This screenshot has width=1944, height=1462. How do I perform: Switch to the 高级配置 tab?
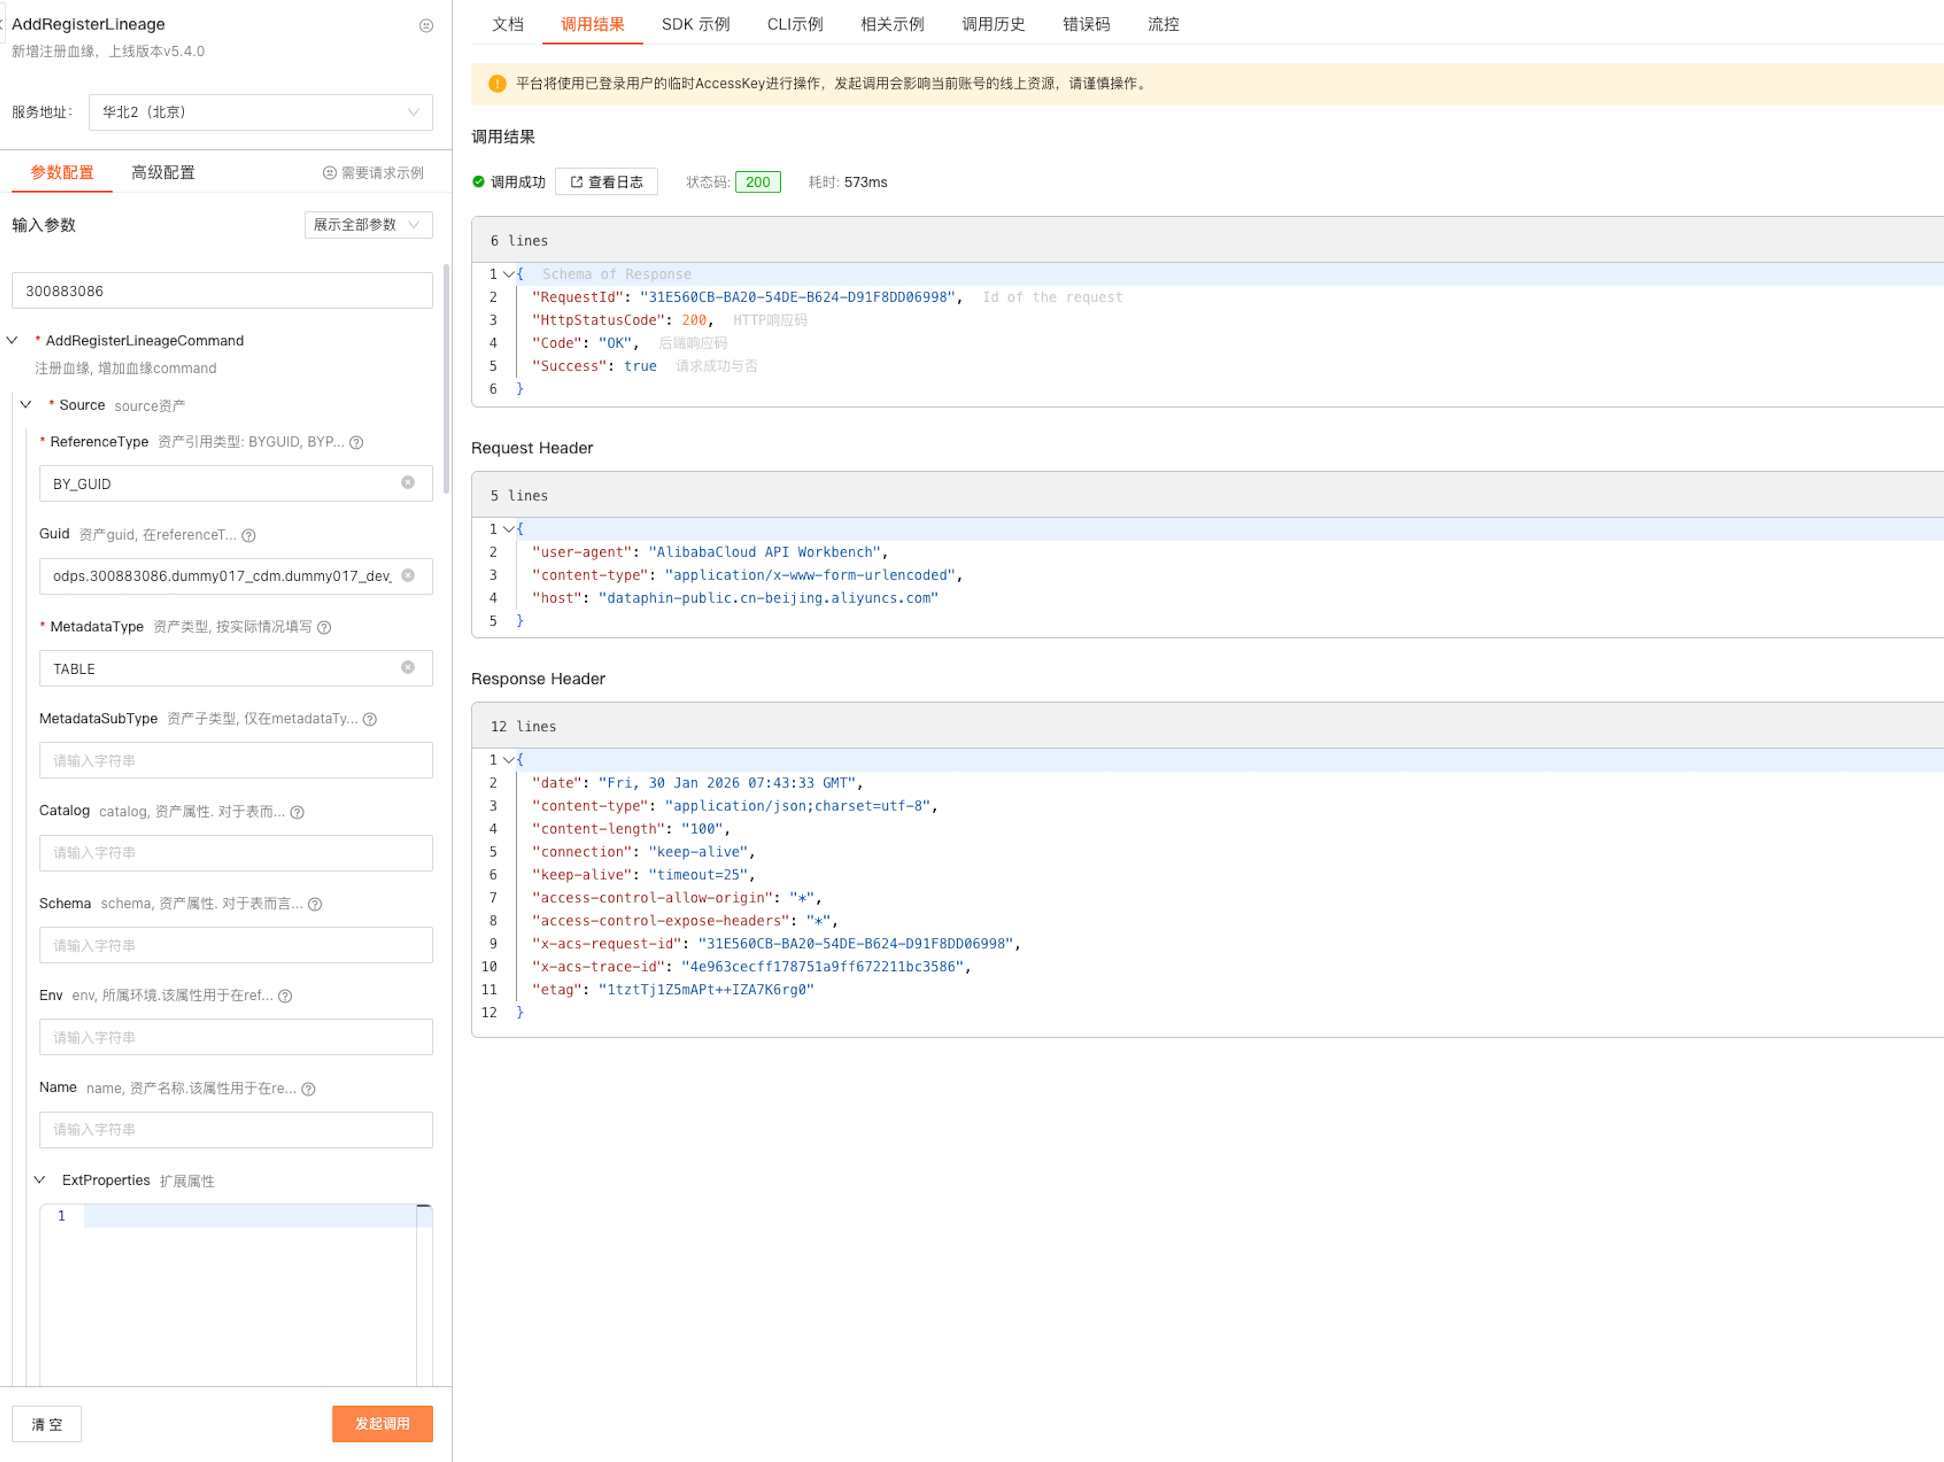163,172
